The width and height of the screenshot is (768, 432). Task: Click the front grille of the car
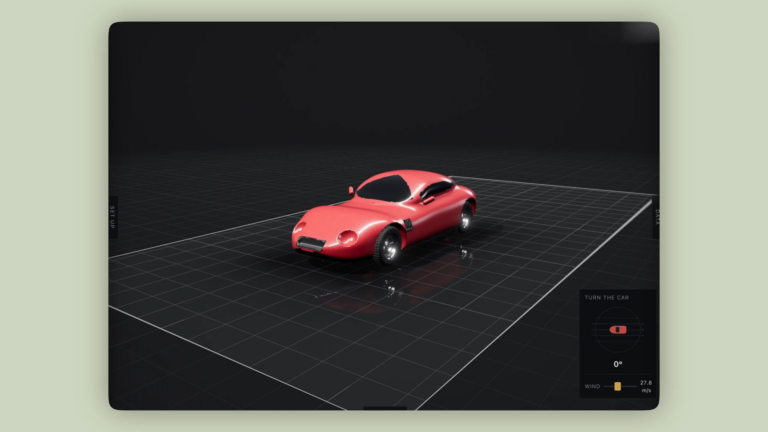pos(311,243)
